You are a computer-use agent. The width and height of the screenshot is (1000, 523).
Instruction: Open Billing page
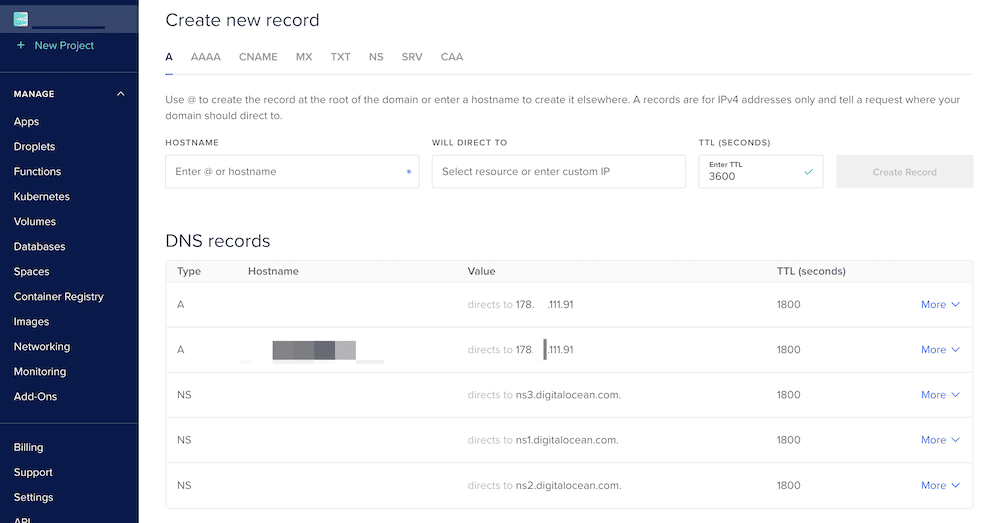pos(28,447)
